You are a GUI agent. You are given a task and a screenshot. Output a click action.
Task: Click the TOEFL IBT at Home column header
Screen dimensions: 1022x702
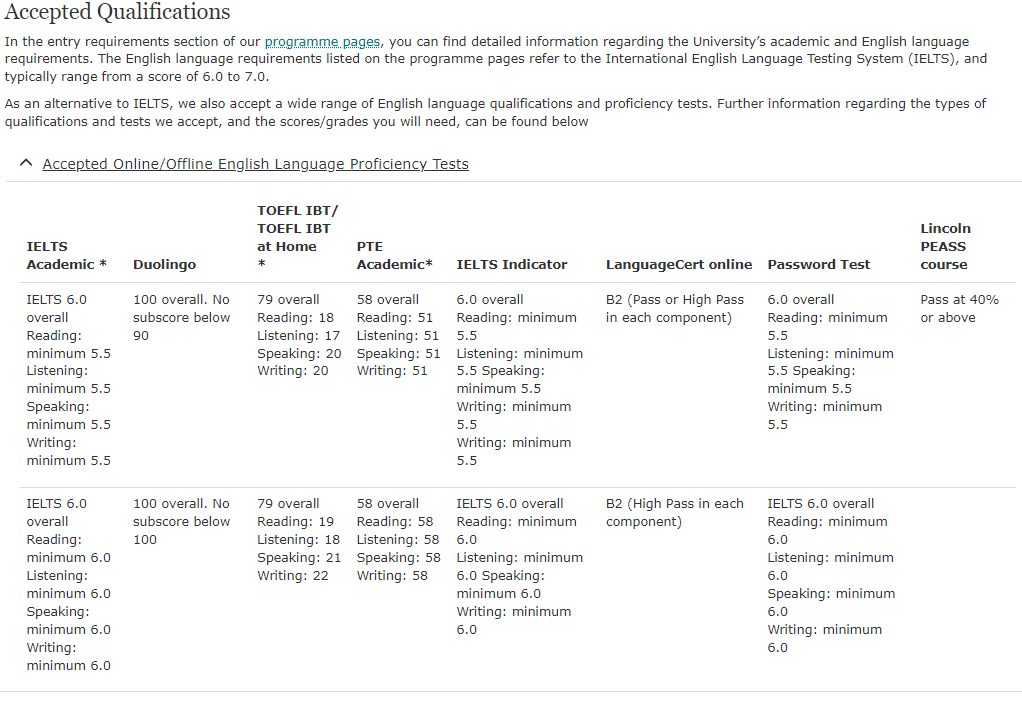297,237
